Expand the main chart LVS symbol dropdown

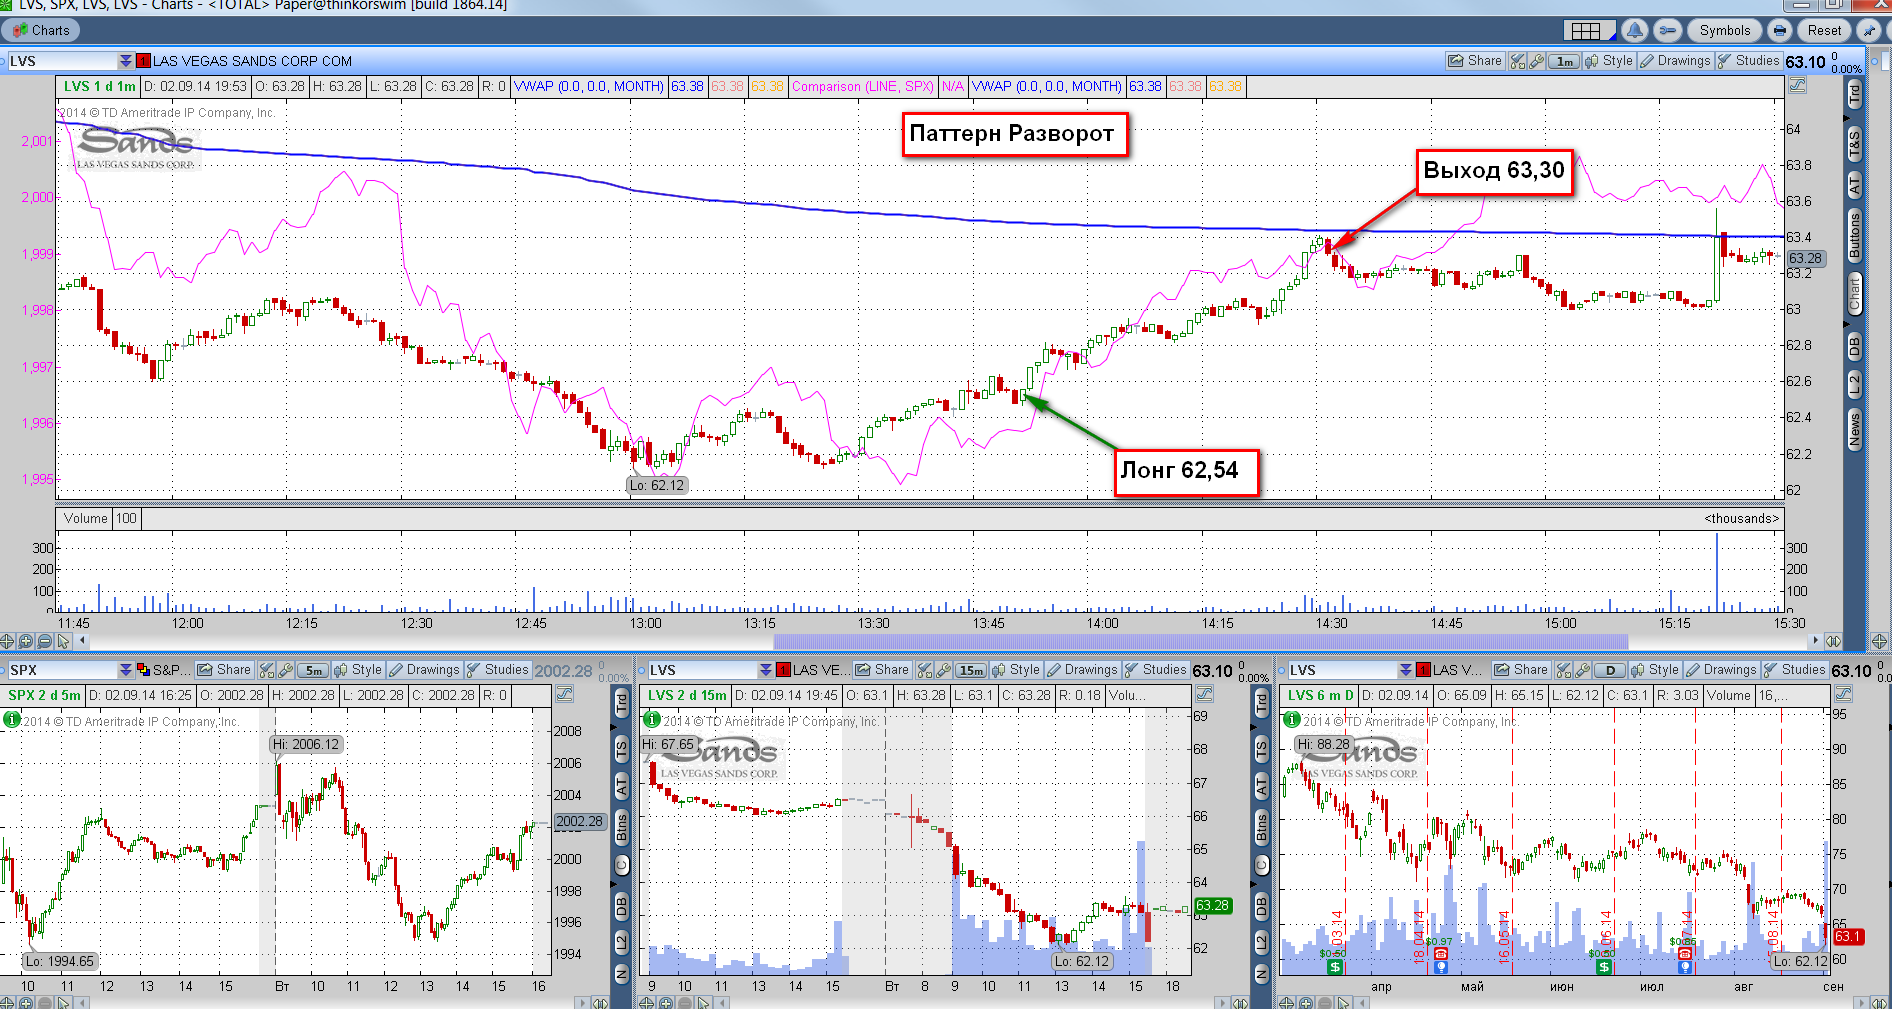tap(125, 61)
